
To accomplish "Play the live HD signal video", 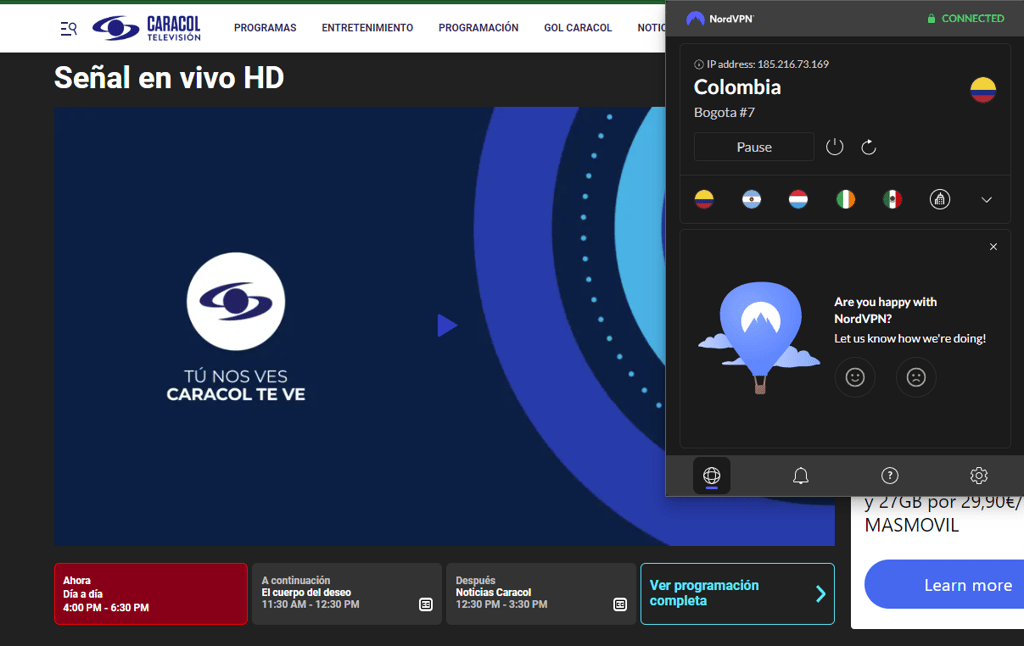I will (447, 325).
